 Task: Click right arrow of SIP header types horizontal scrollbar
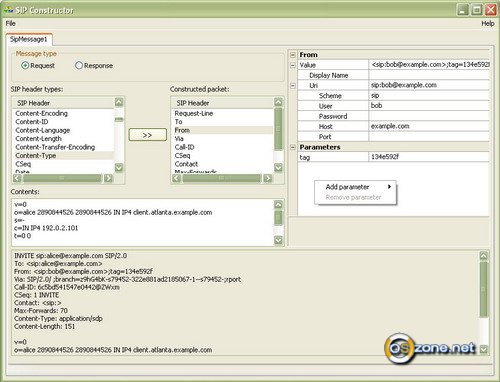[108, 178]
